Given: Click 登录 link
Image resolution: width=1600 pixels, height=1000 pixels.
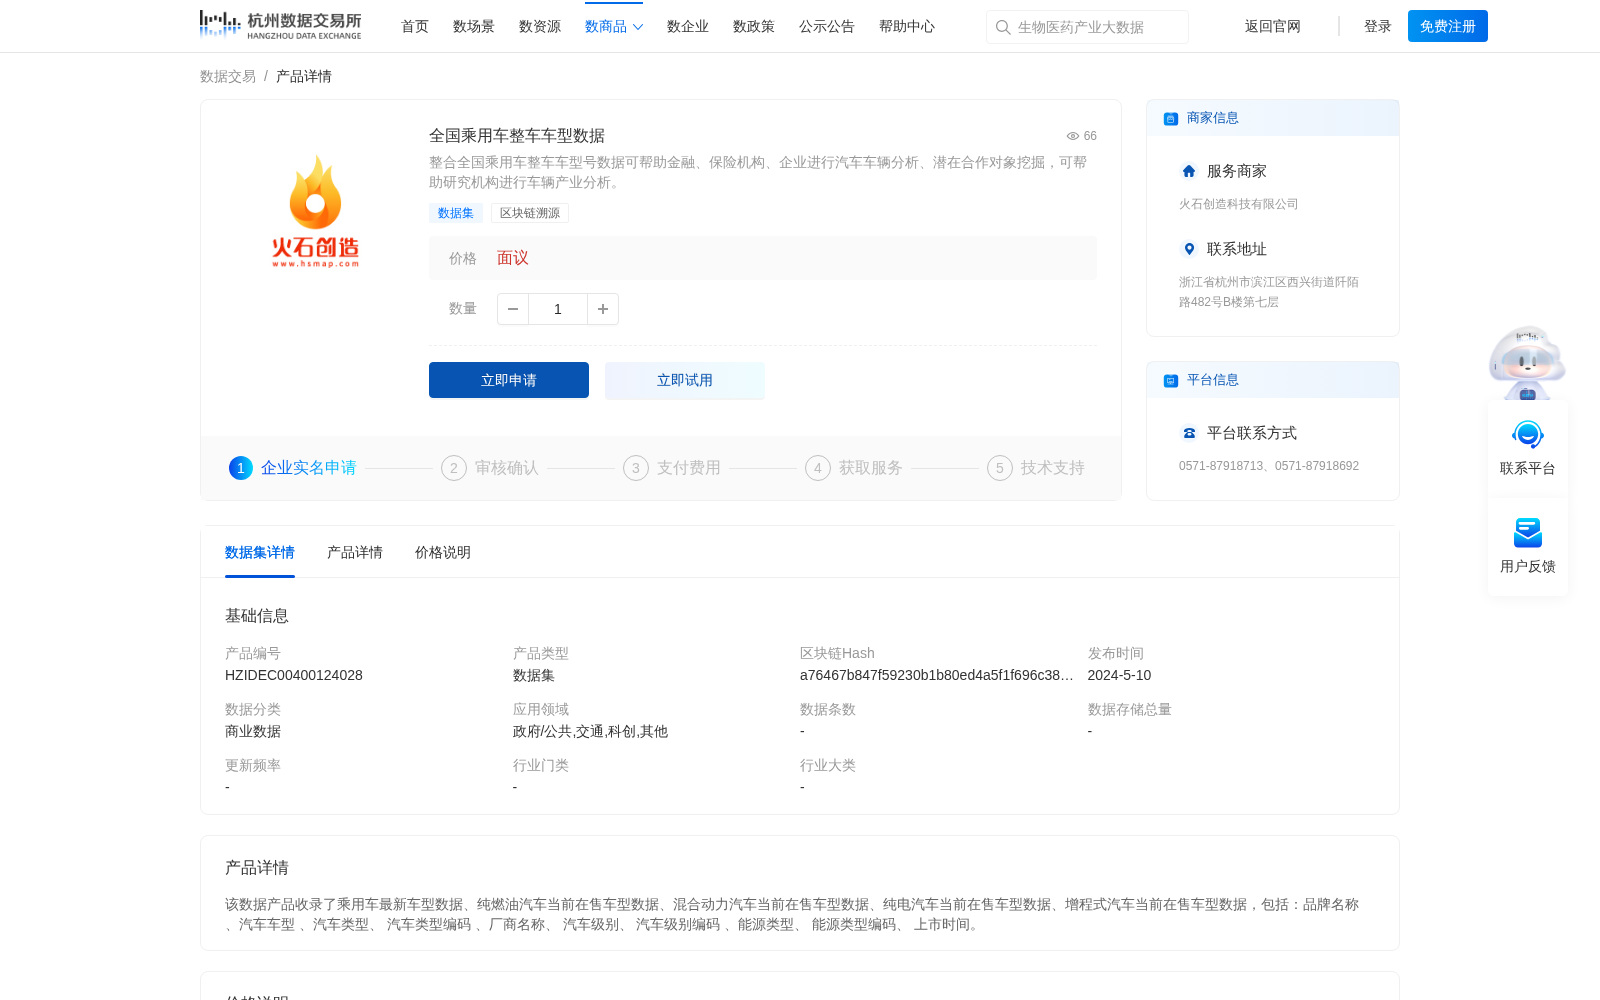Looking at the screenshot, I should [x=1378, y=27].
